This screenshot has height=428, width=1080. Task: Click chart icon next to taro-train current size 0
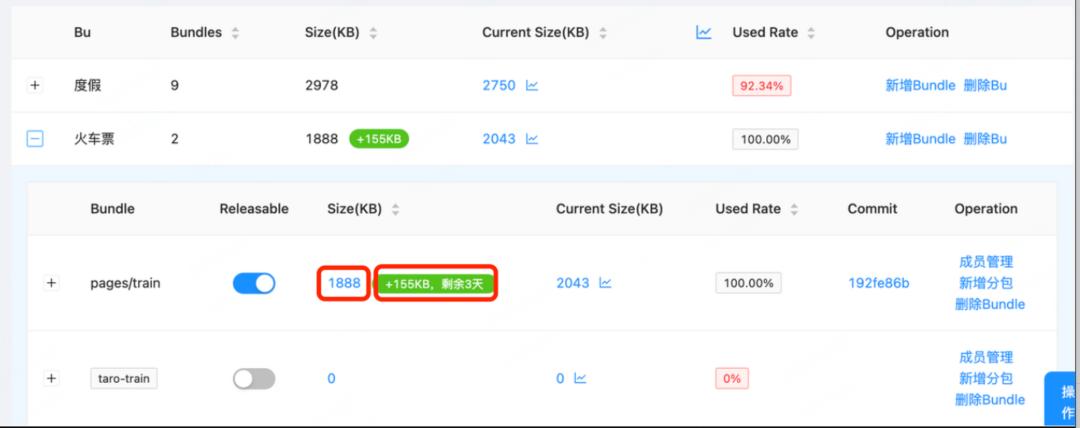click(580, 379)
